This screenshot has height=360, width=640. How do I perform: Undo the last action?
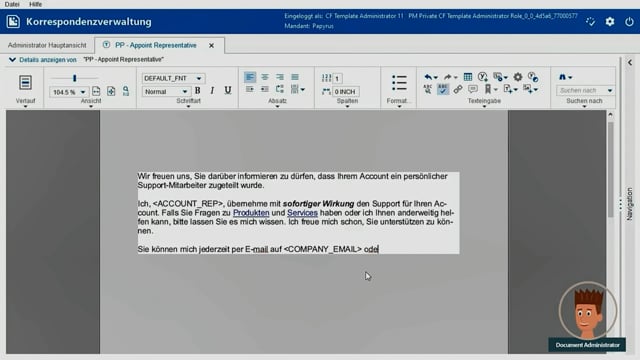[x=428, y=77]
